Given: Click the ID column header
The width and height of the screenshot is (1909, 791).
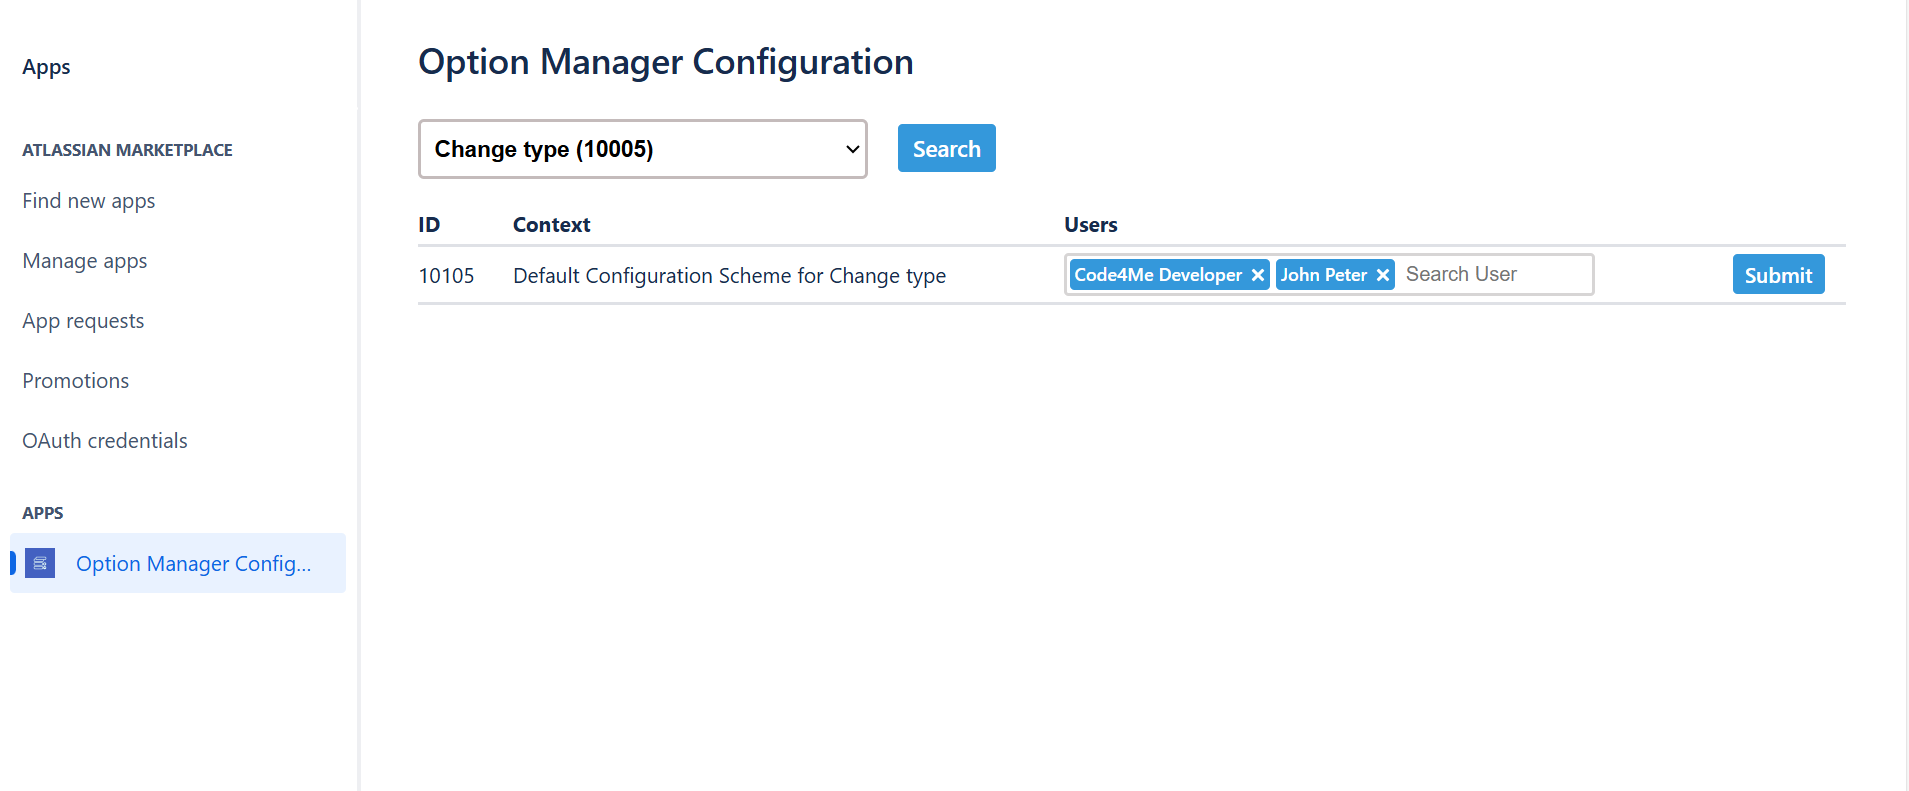Looking at the screenshot, I should coord(429,225).
